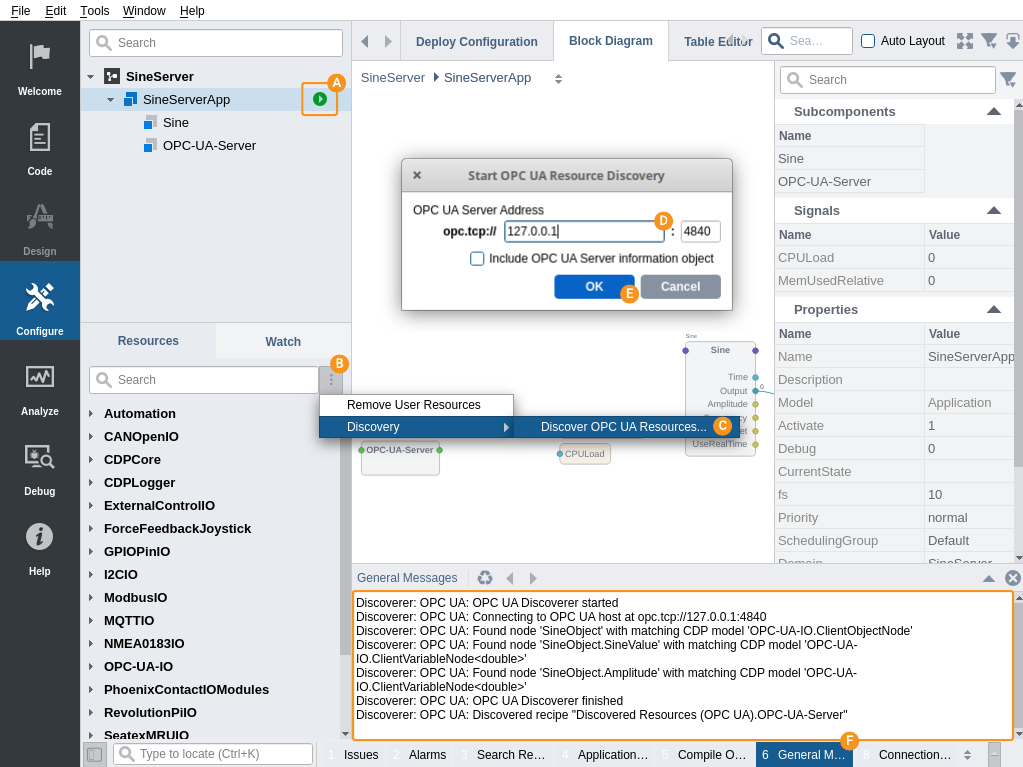The width and height of the screenshot is (1023, 767).
Task: Close the General Messages pane
Action: pos(1012,578)
